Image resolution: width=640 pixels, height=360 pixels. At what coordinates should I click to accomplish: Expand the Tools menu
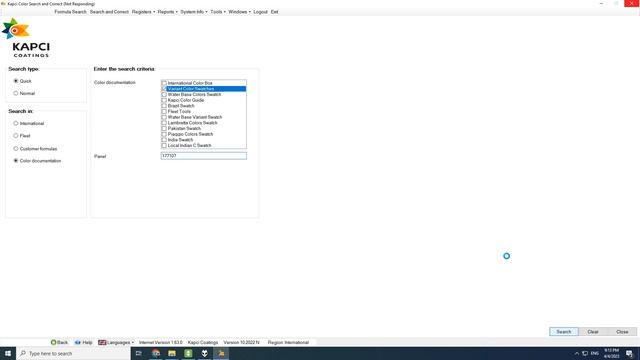click(x=218, y=12)
